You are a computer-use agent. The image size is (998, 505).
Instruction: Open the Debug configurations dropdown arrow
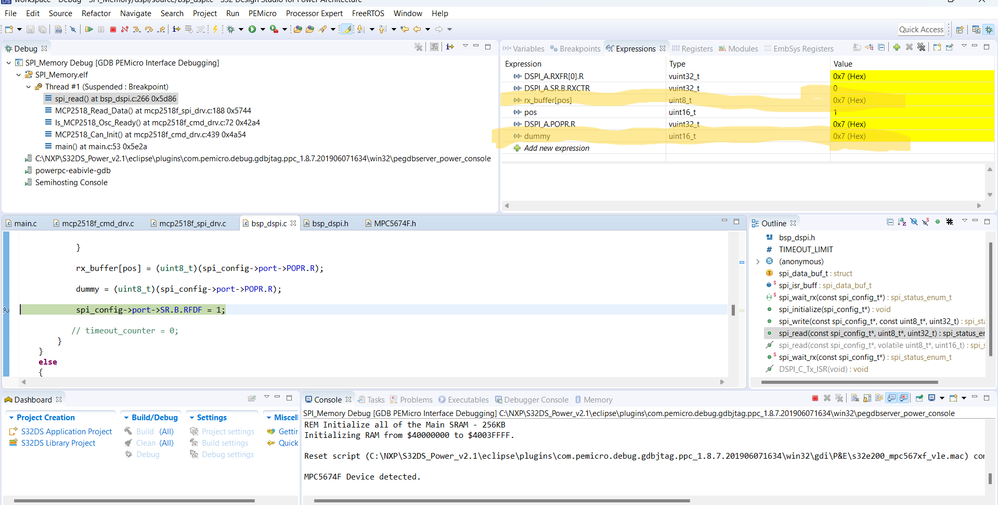point(241,29)
